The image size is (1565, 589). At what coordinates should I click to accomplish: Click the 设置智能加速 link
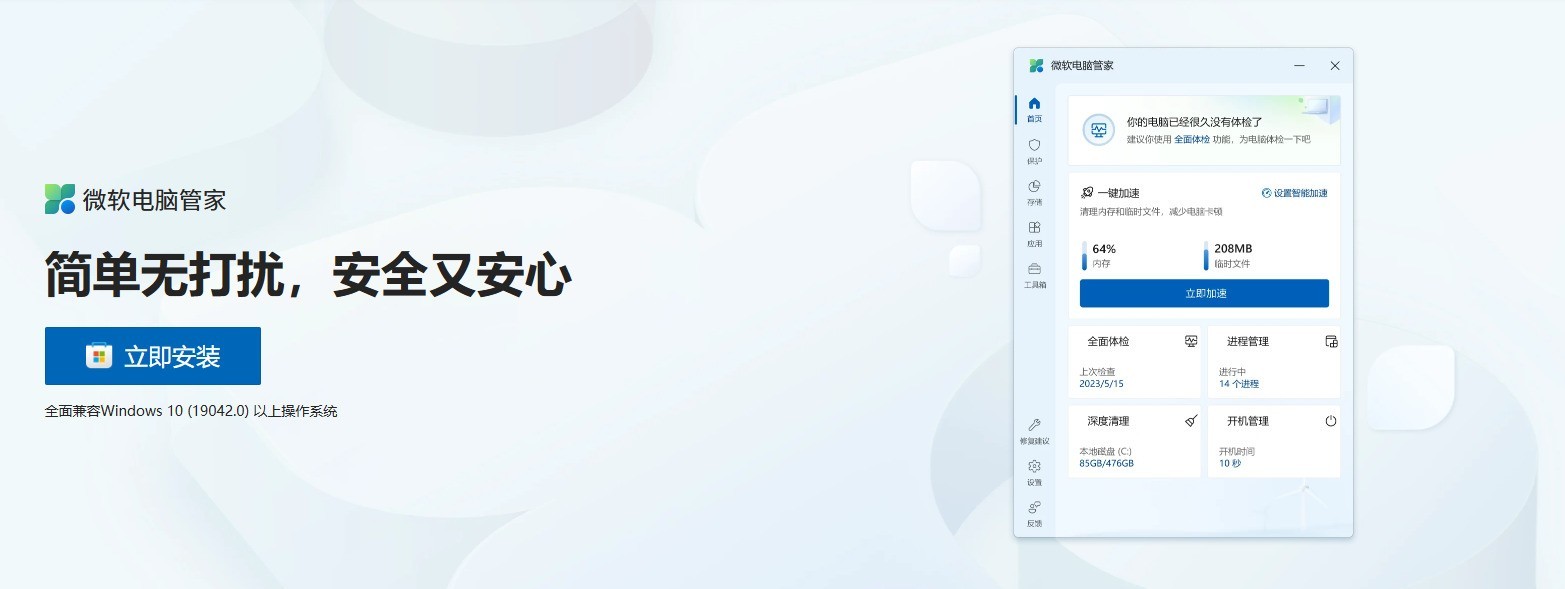click(1295, 193)
